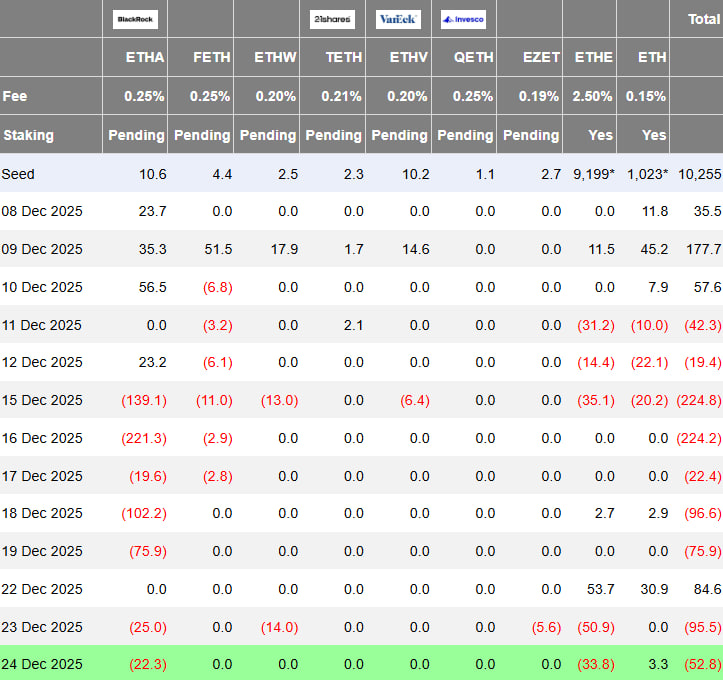Click the ETHE ticker header

tap(594, 58)
